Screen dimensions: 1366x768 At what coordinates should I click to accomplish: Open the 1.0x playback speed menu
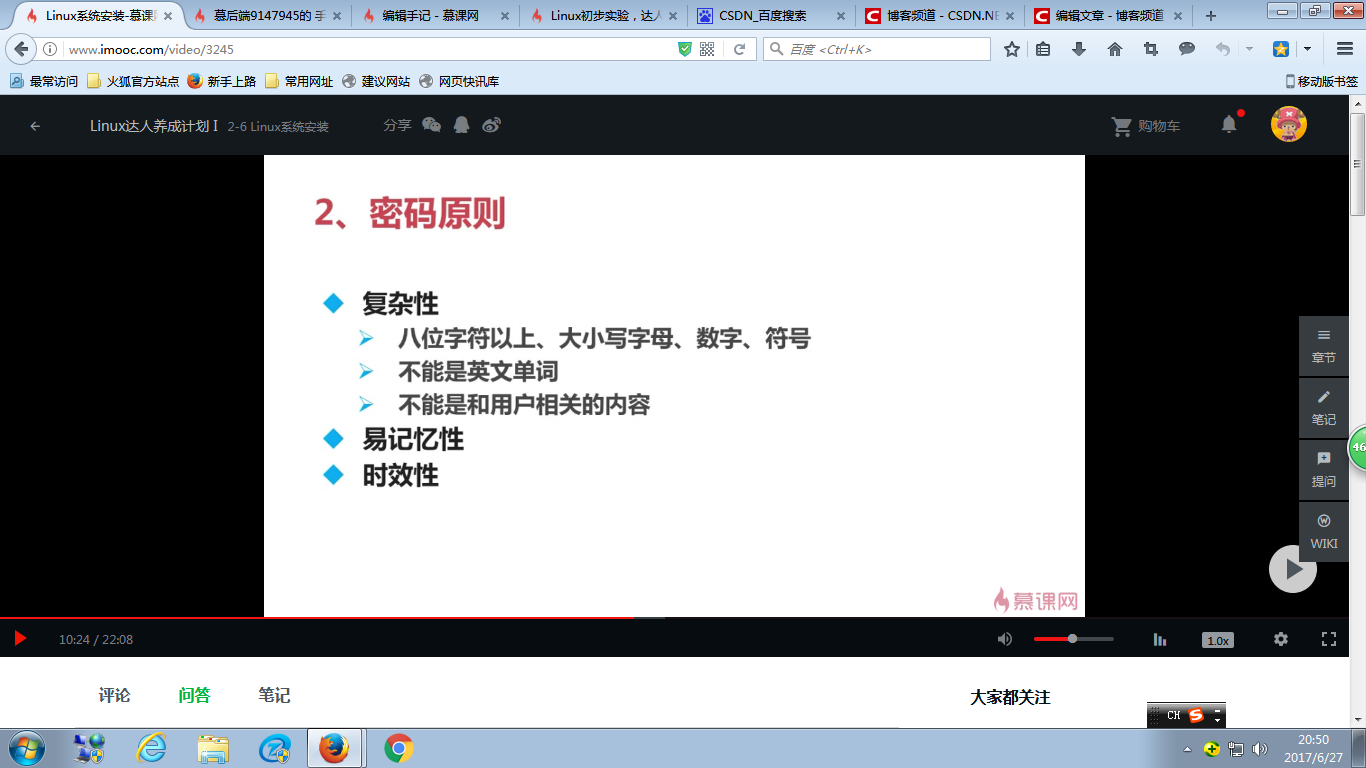(1217, 638)
